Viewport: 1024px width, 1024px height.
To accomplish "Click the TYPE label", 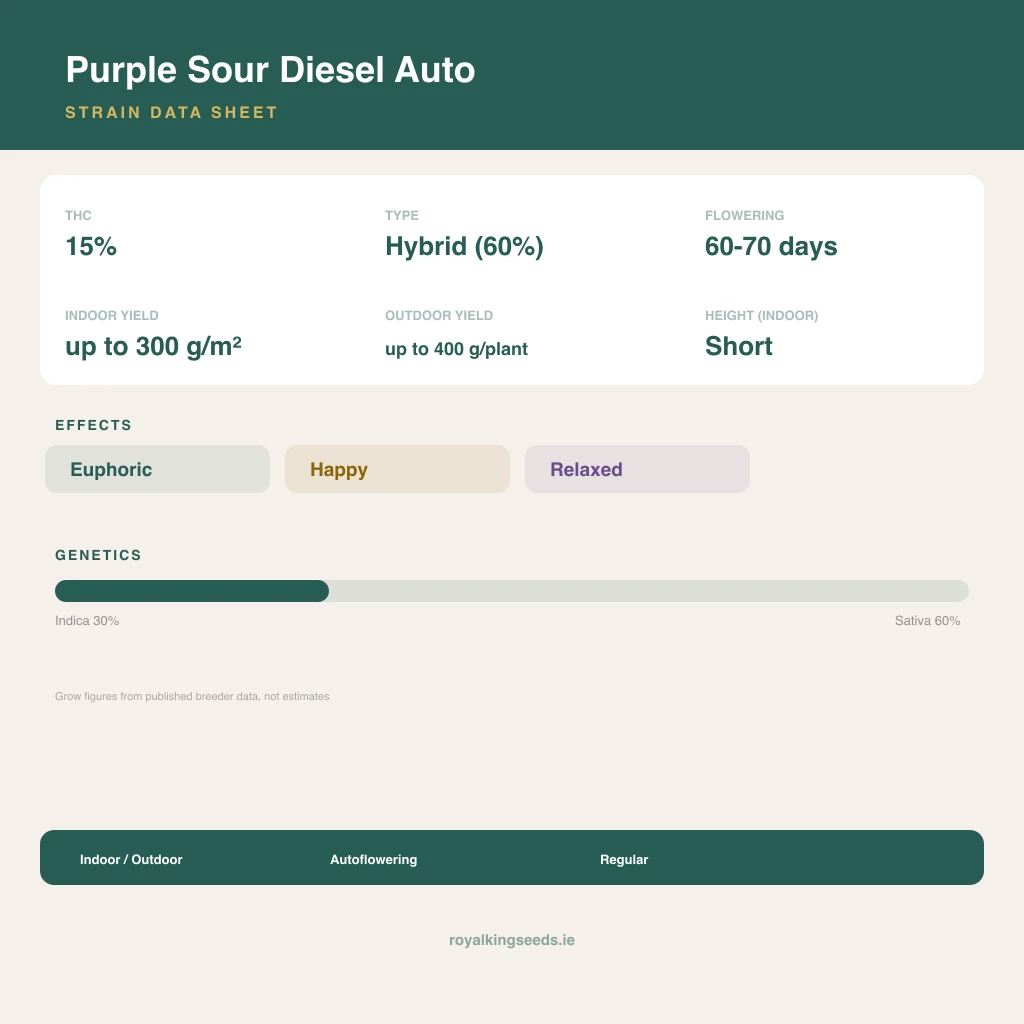I will [x=402, y=216].
